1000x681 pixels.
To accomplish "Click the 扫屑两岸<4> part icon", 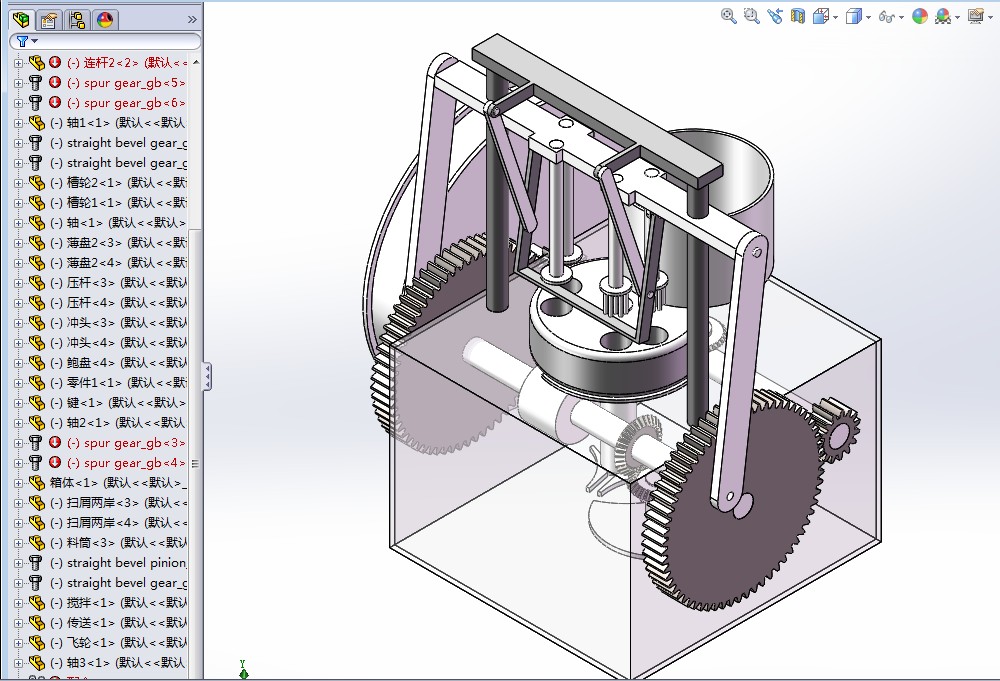I will click(x=37, y=522).
